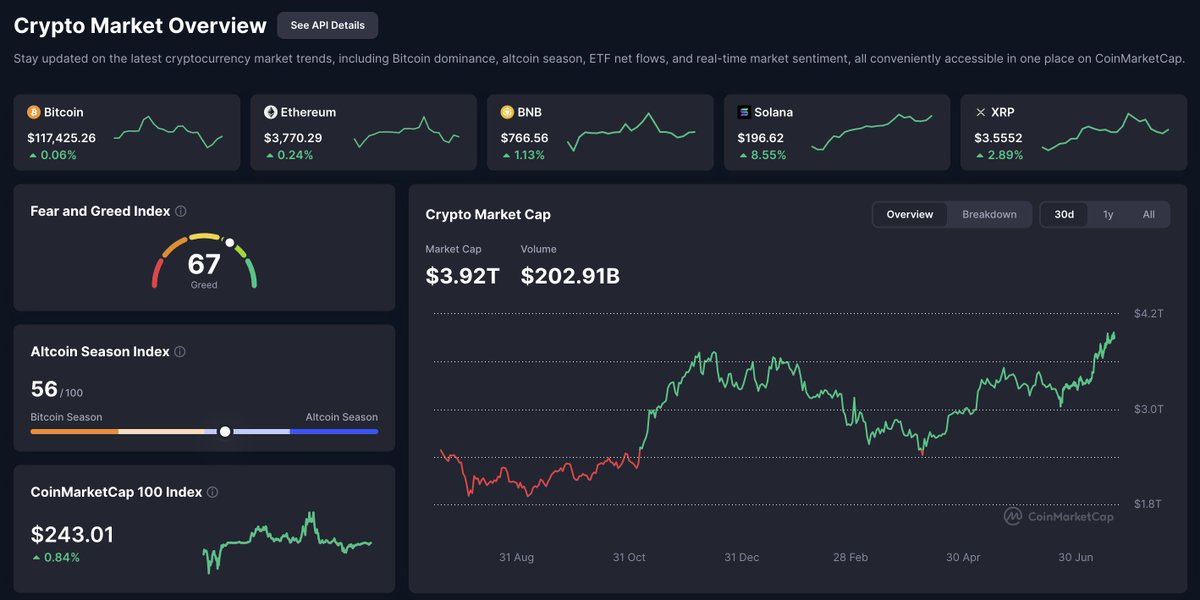Click the Fear and Greed gauge showing 67
This screenshot has height=600, width=1200.
click(x=204, y=262)
